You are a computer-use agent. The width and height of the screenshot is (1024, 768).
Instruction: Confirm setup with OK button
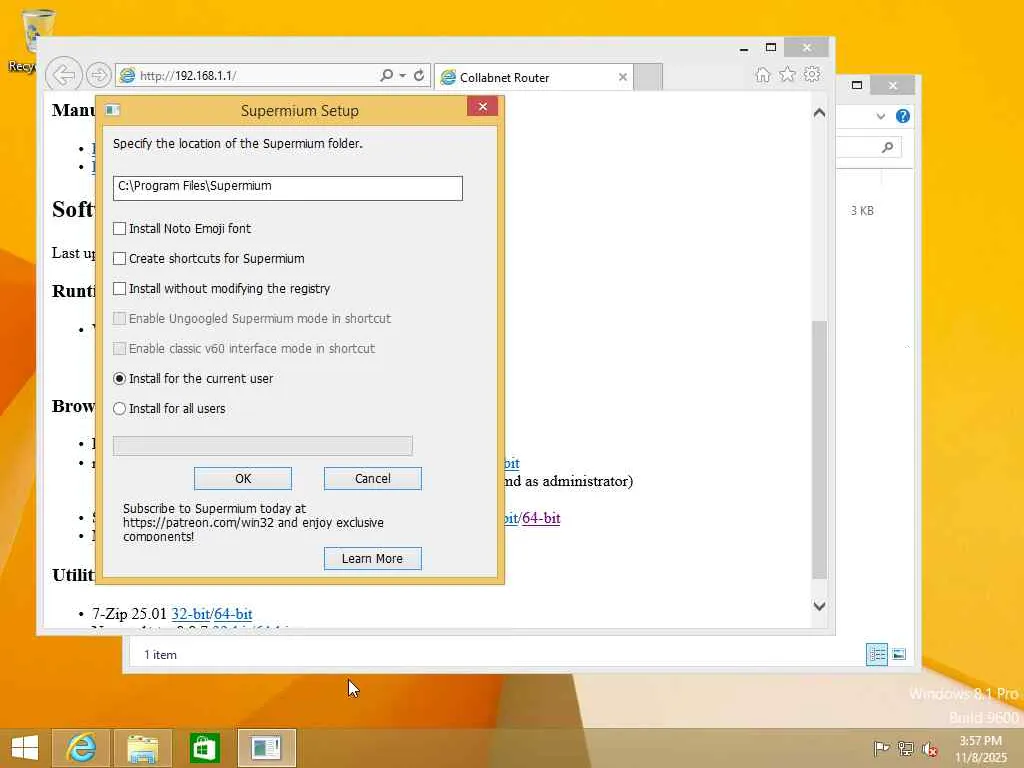tap(243, 479)
